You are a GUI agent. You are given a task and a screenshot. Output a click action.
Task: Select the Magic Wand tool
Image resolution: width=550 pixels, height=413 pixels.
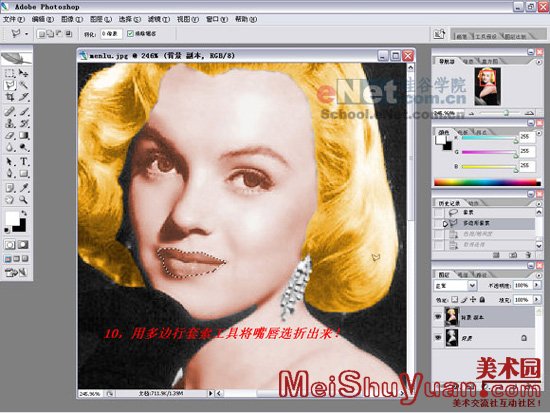[24, 85]
